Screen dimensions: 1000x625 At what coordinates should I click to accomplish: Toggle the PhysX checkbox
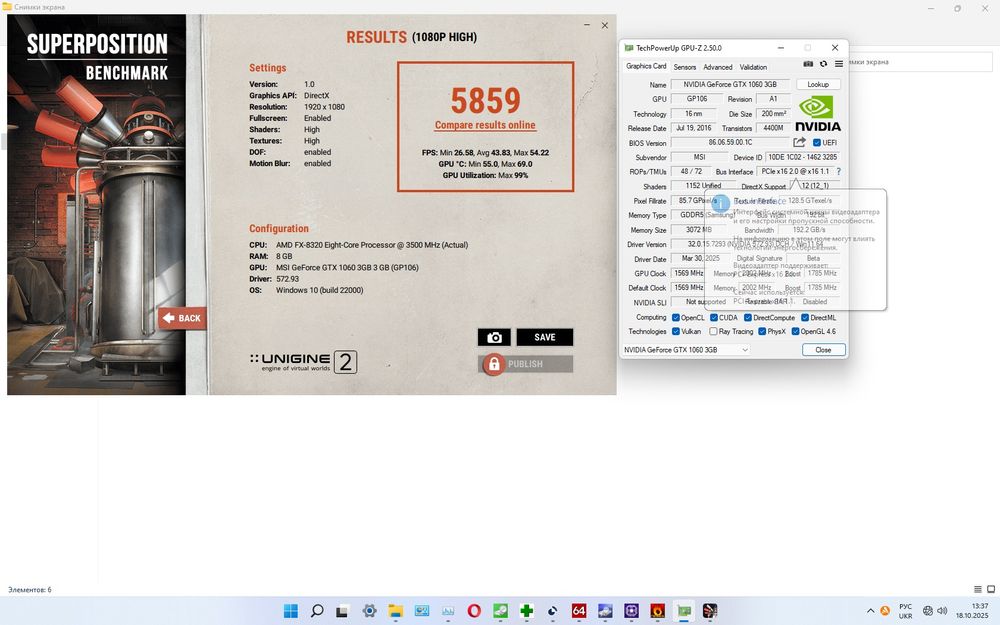click(761, 332)
